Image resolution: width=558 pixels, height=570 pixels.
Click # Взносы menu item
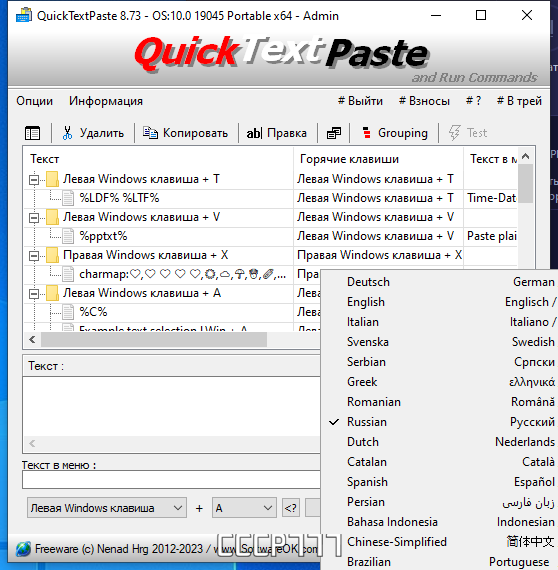pos(424,101)
